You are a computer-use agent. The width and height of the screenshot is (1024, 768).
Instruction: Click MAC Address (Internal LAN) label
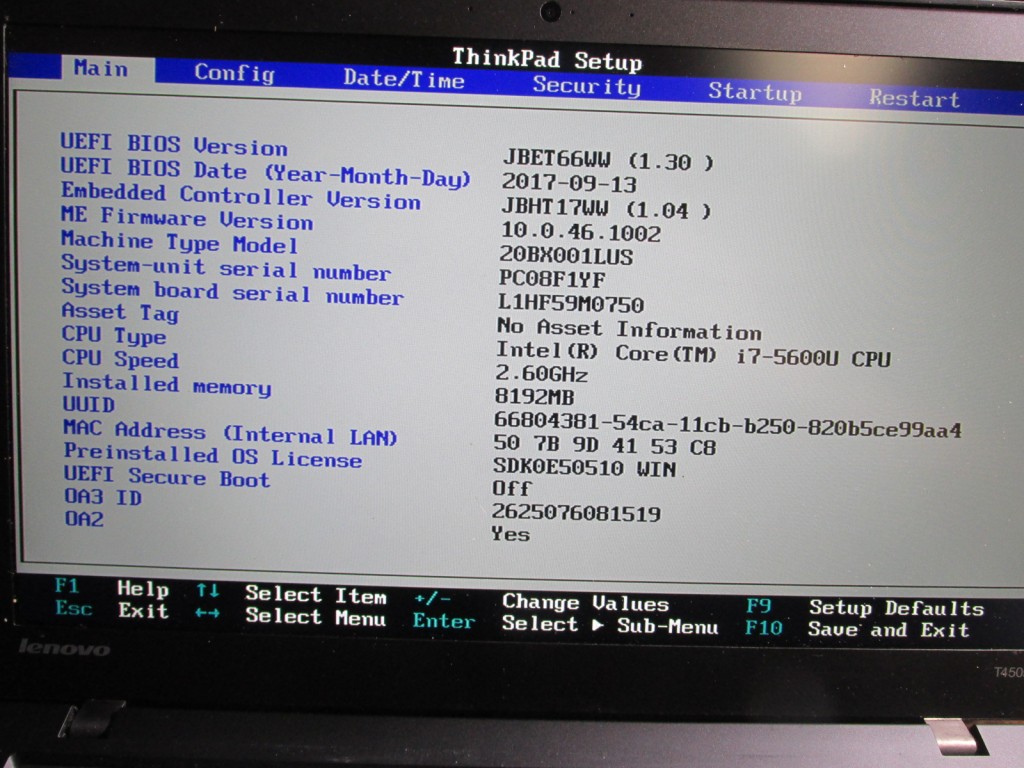tap(230, 432)
